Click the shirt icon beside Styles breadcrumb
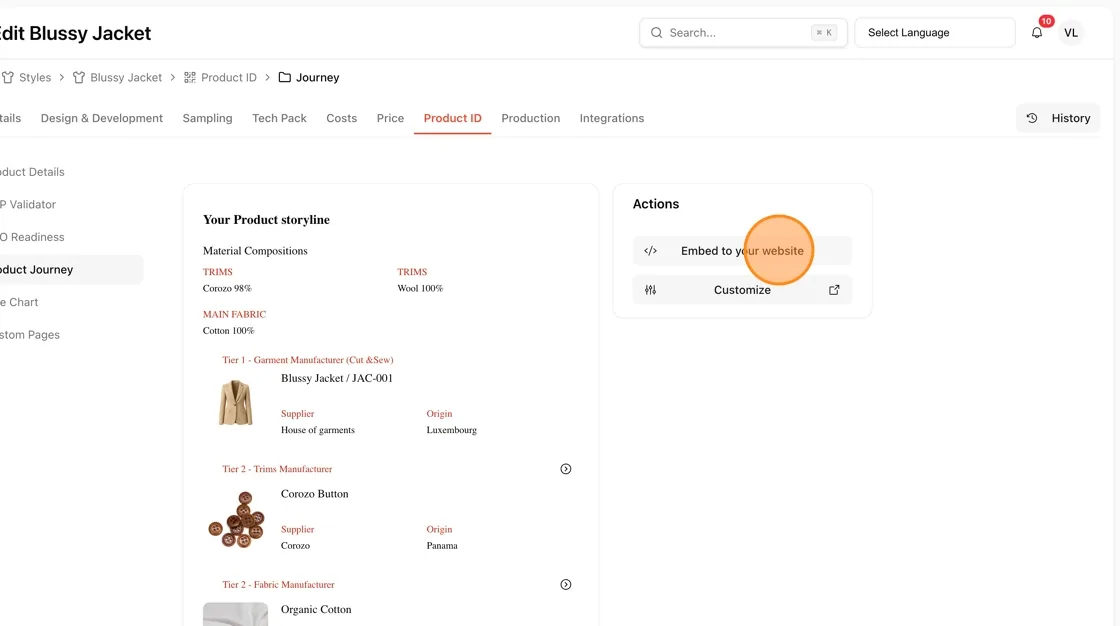This screenshot has width=1120, height=626. point(7,77)
